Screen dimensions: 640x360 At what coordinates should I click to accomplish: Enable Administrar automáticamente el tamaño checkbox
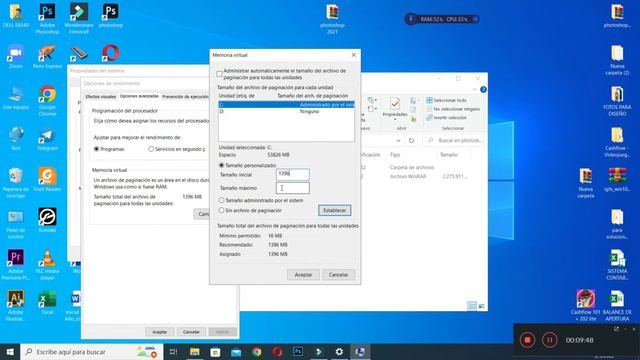coord(220,74)
